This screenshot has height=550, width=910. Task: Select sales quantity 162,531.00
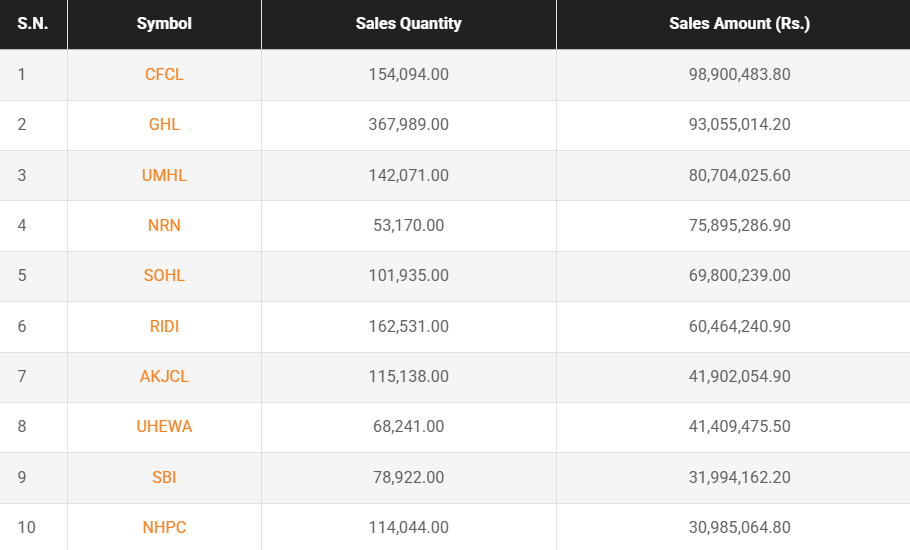409,326
